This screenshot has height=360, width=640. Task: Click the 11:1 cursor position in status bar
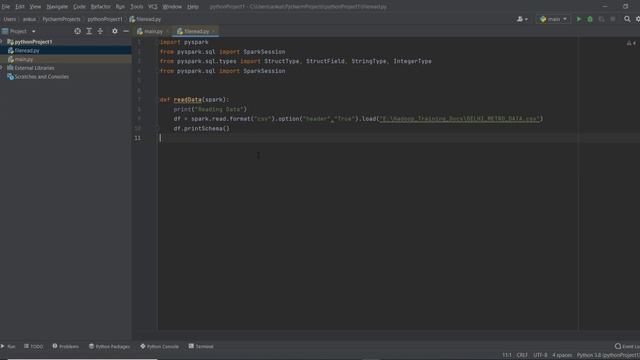coord(507,355)
